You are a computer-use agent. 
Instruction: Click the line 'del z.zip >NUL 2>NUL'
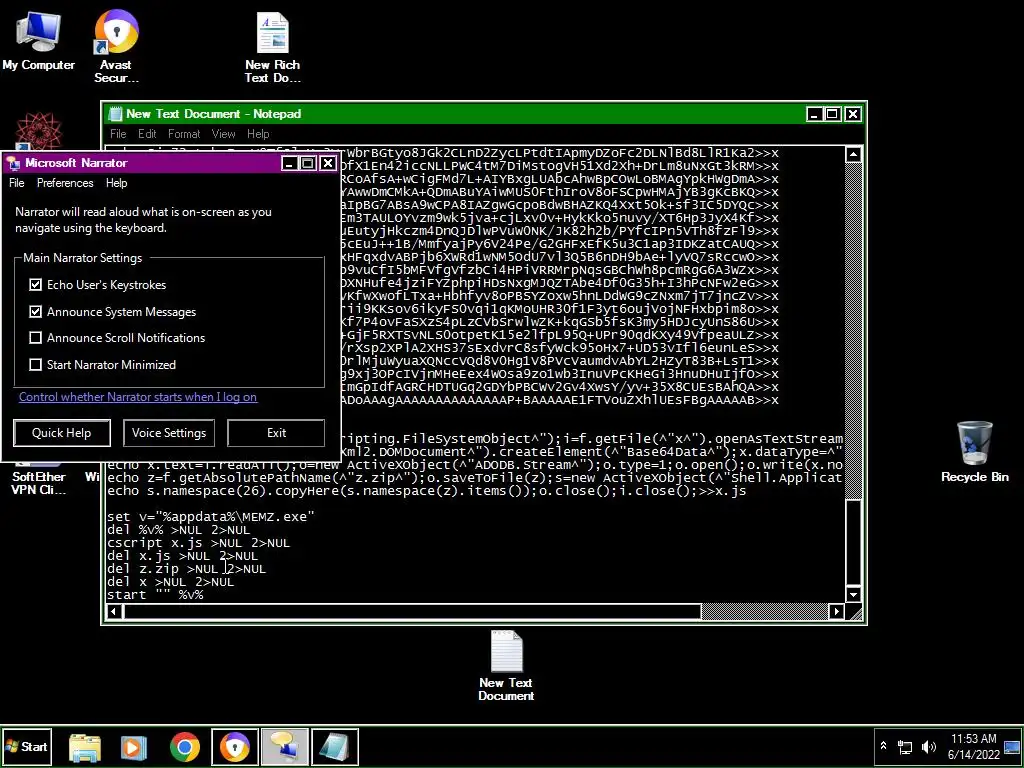point(186,569)
